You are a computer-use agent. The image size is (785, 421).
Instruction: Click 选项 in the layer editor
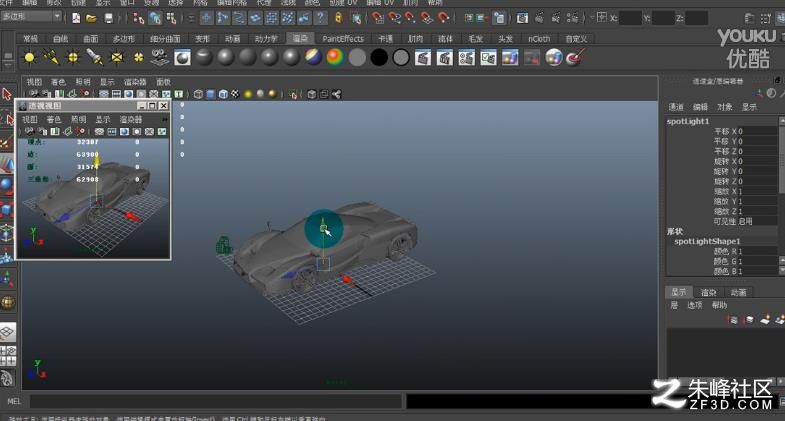tap(694, 305)
